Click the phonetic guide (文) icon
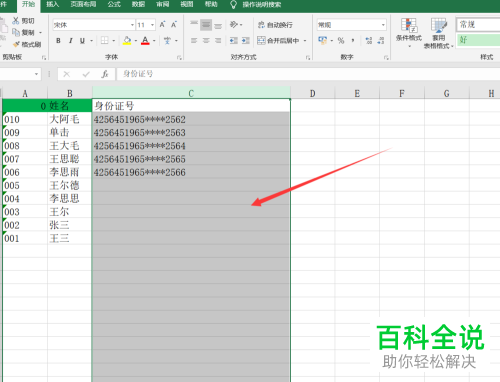This screenshot has width=500, height=382. tap(167, 41)
